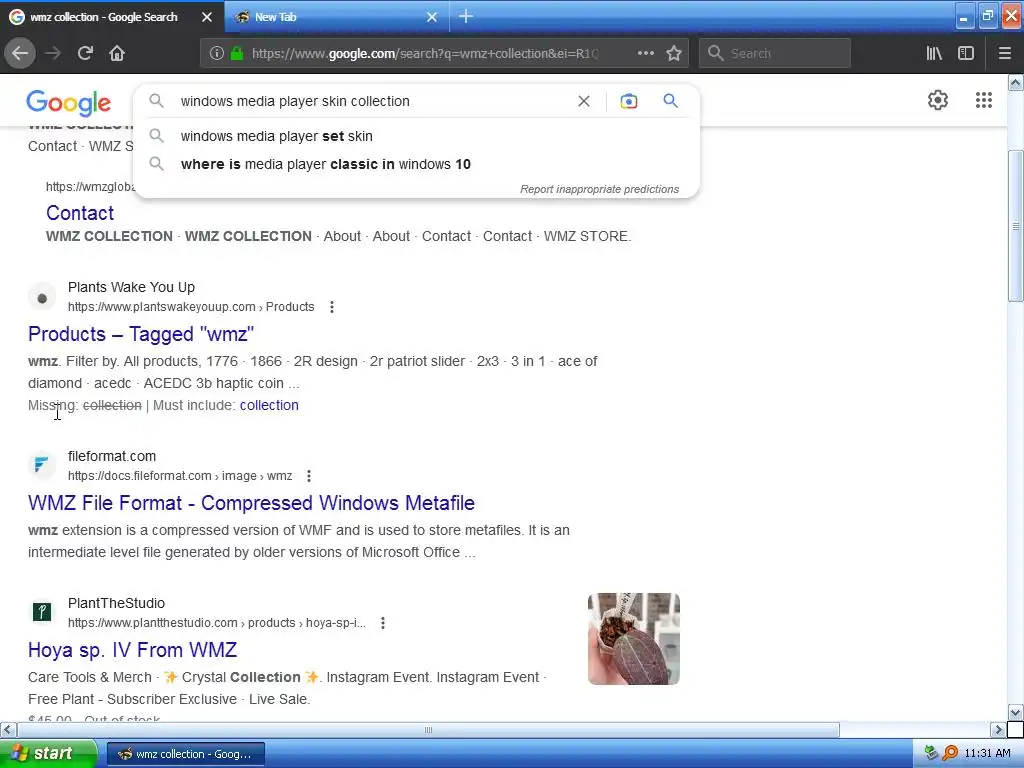
Task: Click the Plants Wake You Up favicon
Action: click(42, 298)
